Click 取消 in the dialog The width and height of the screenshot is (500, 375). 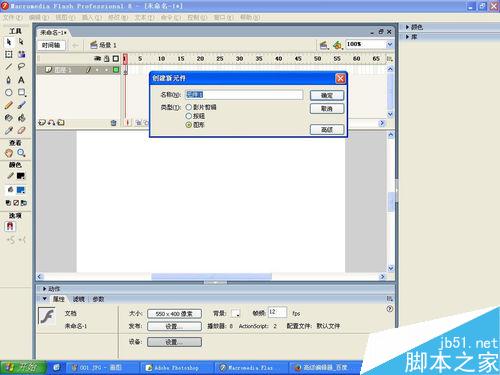click(327, 109)
